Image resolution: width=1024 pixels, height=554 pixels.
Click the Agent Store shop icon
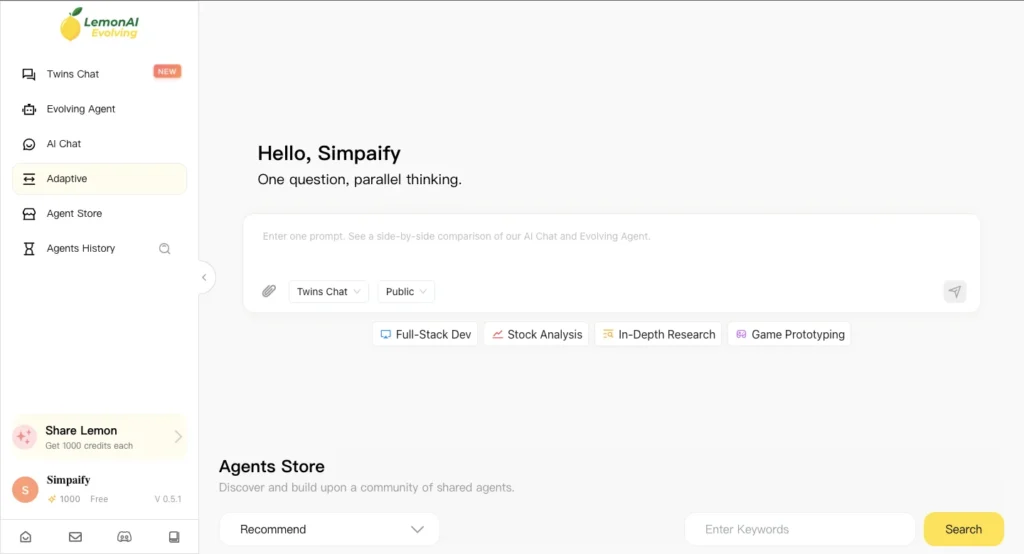click(x=29, y=214)
